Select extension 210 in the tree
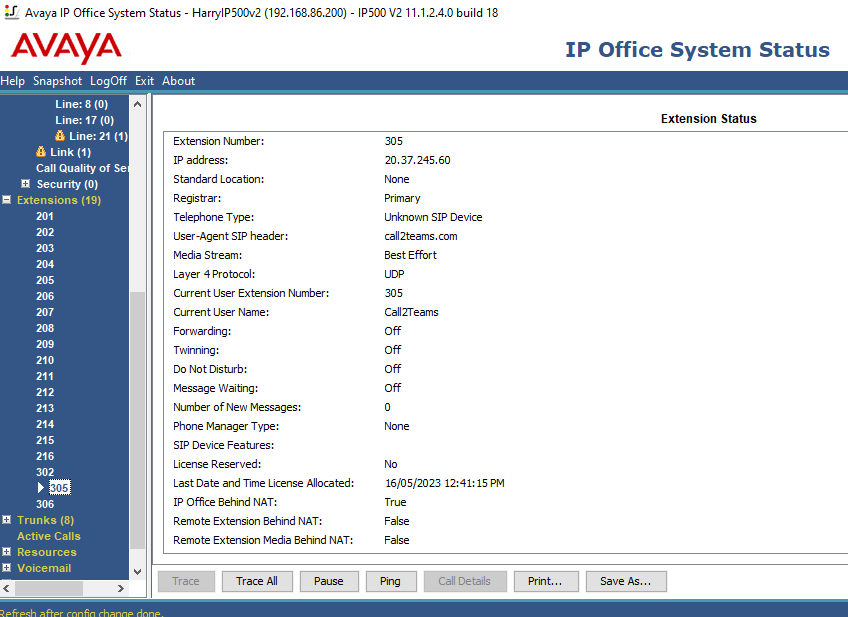 pos(45,360)
